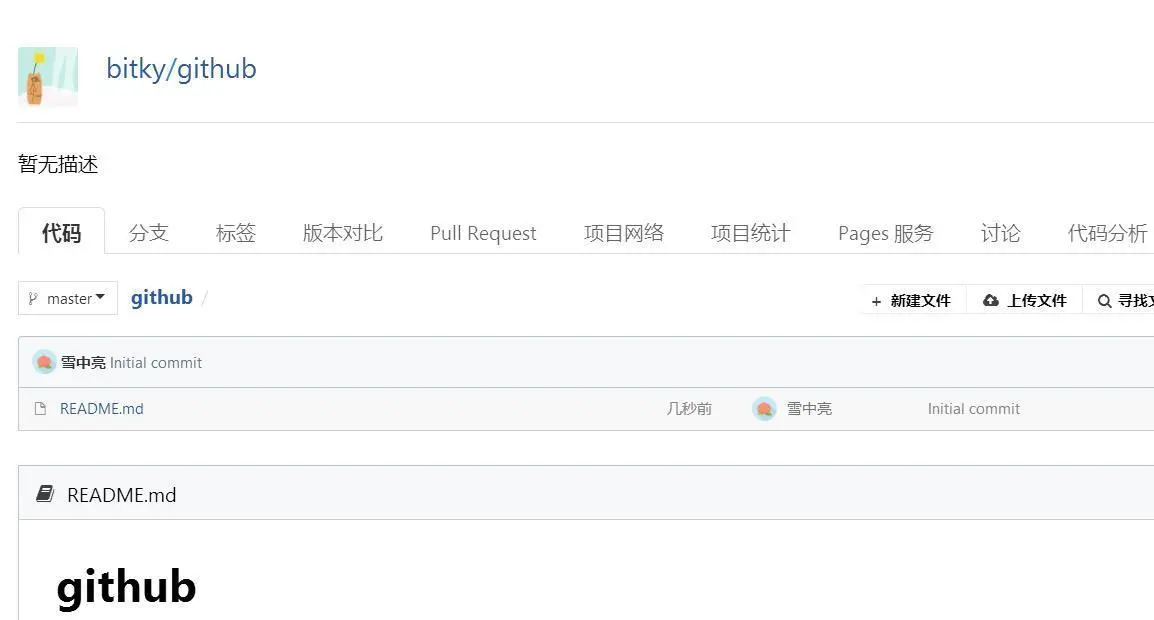
Task: Switch to the 分支 tab
Action: pyautogui.click(x=149, y=232)
